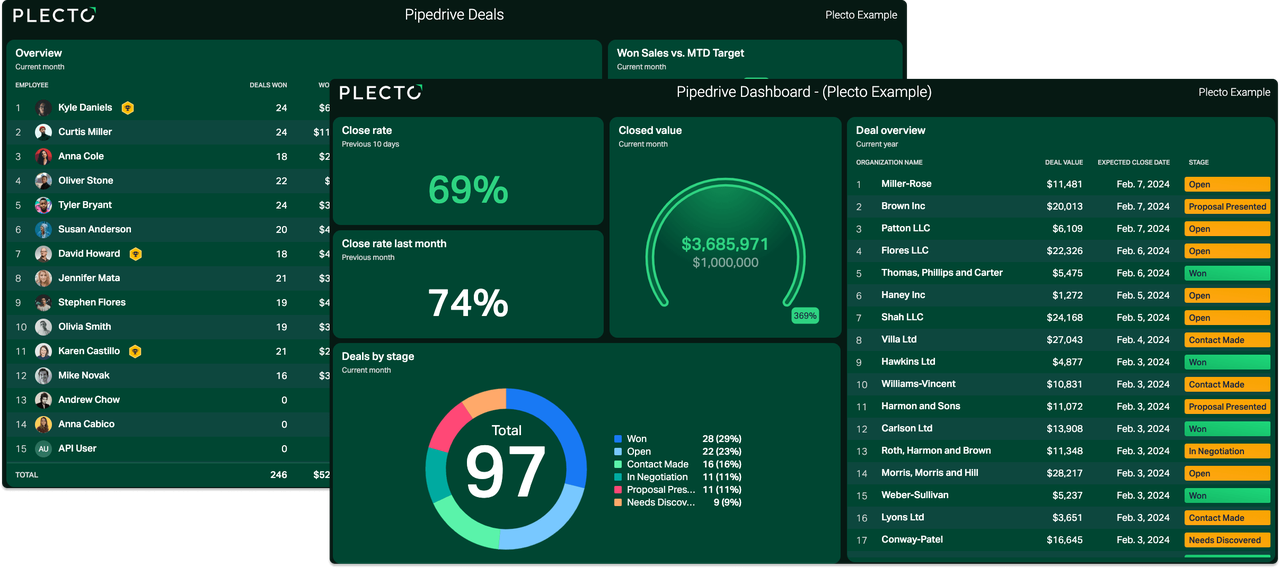
Task: Click Kyle Daniels' avatar in Overview list
Action: (43, 108)
